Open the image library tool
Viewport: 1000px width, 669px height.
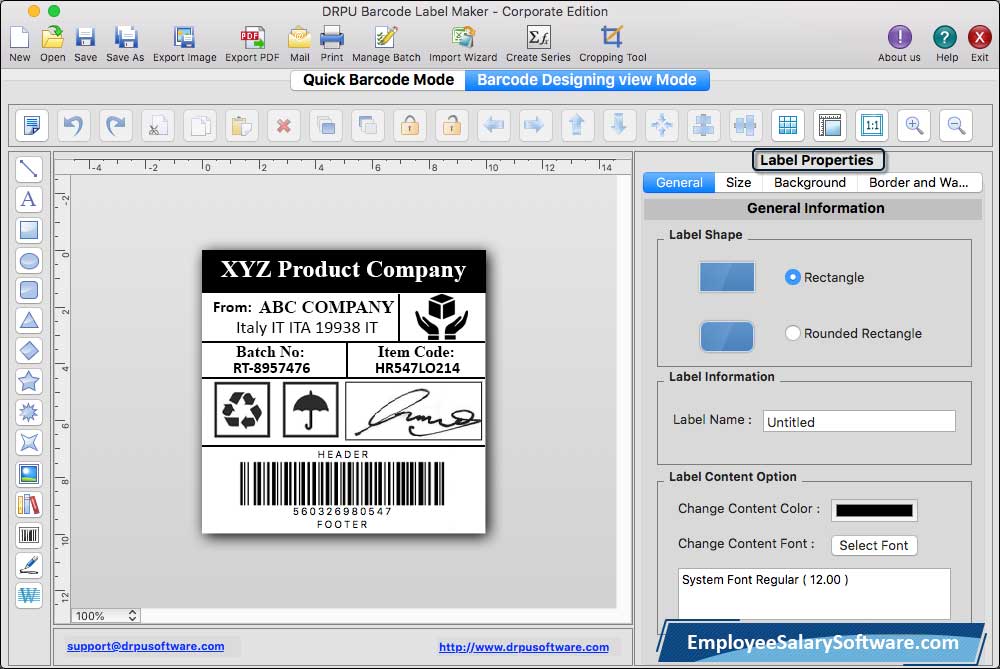pyautogui.click(x=29, y=504)
